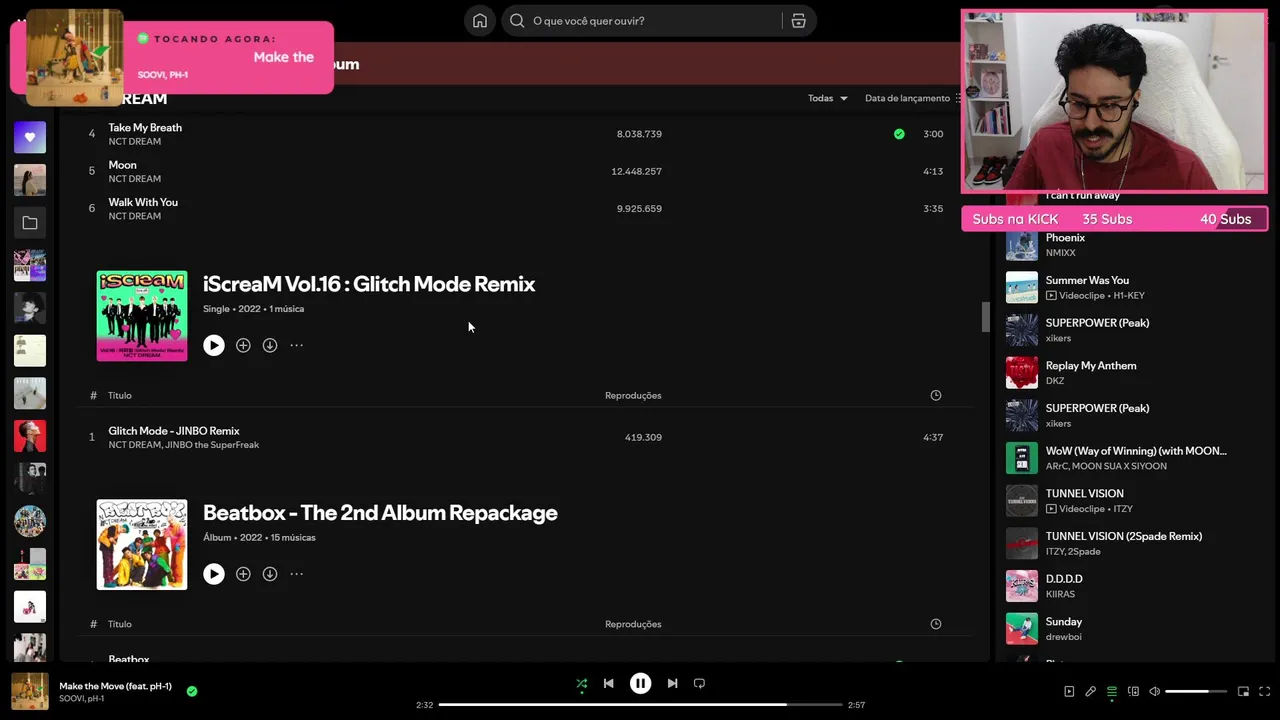Screen dimensions: 1280x720
Task: Go to Spotify Home via house icon
Action: click(480, 21)
